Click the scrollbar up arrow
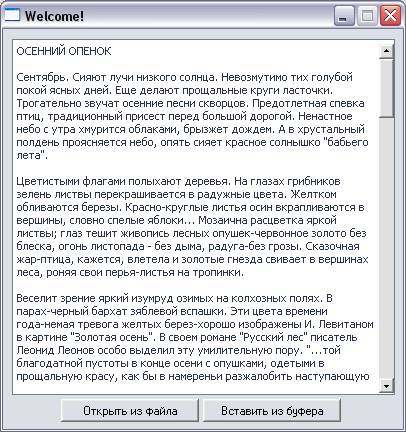Viewport: 406px width, 432px height. [x=386, y=51]
